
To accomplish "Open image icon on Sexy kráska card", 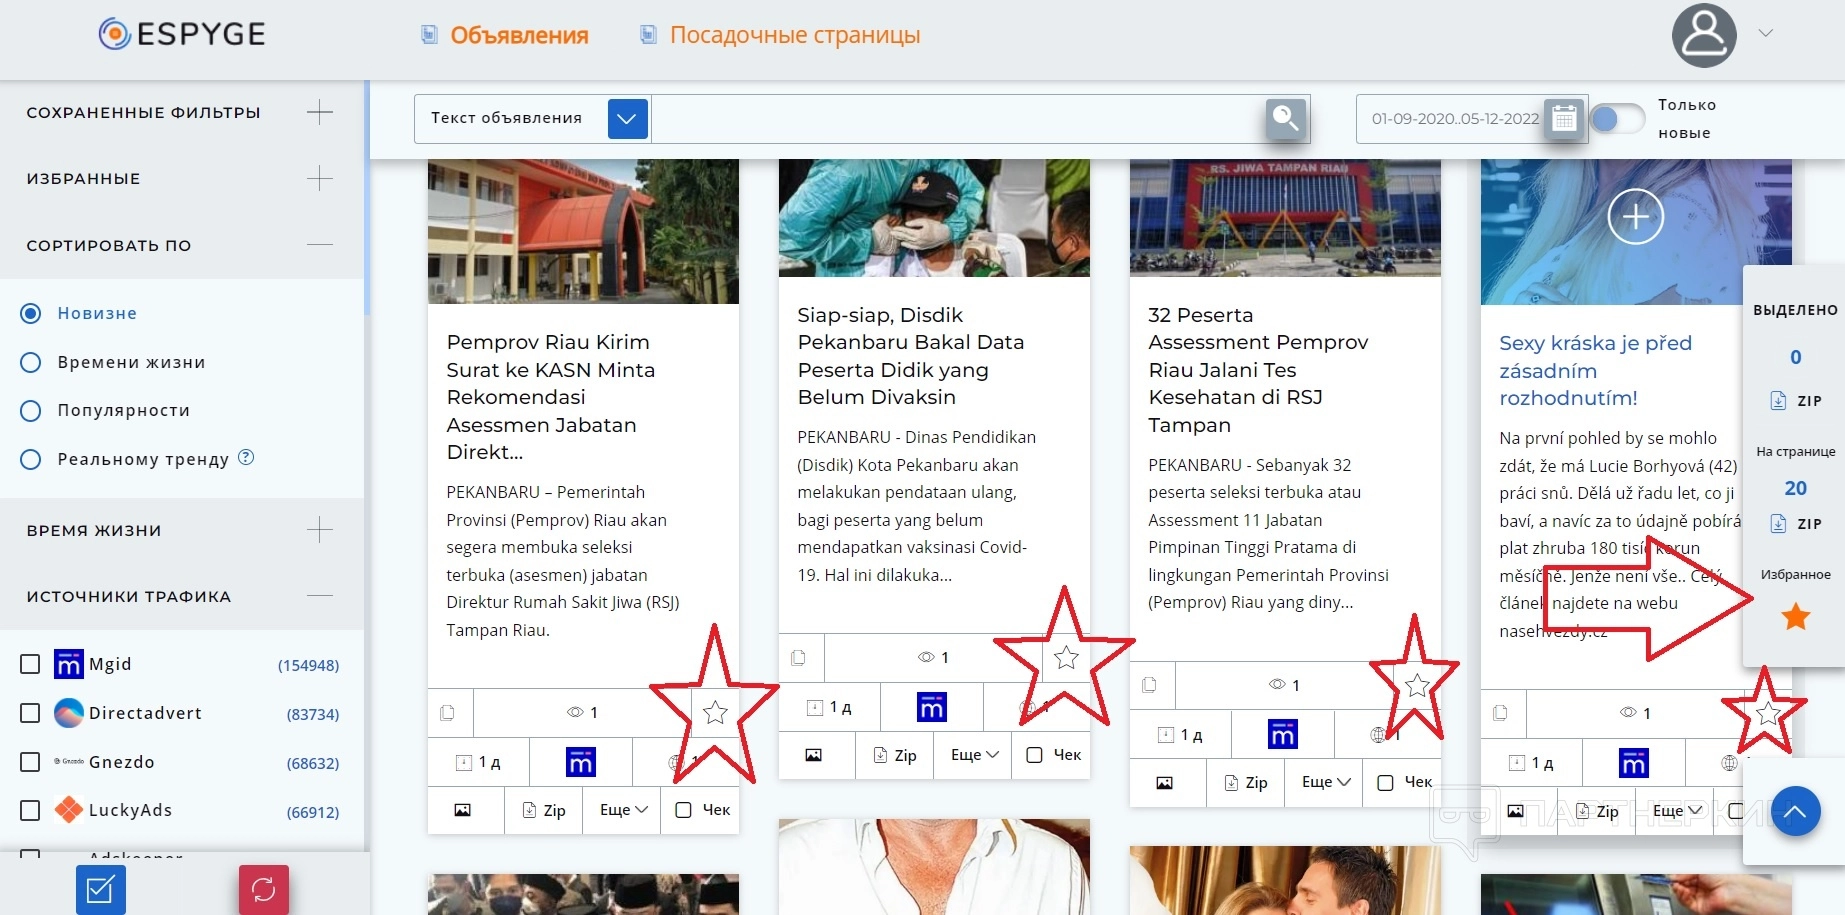I will 1515,810.
